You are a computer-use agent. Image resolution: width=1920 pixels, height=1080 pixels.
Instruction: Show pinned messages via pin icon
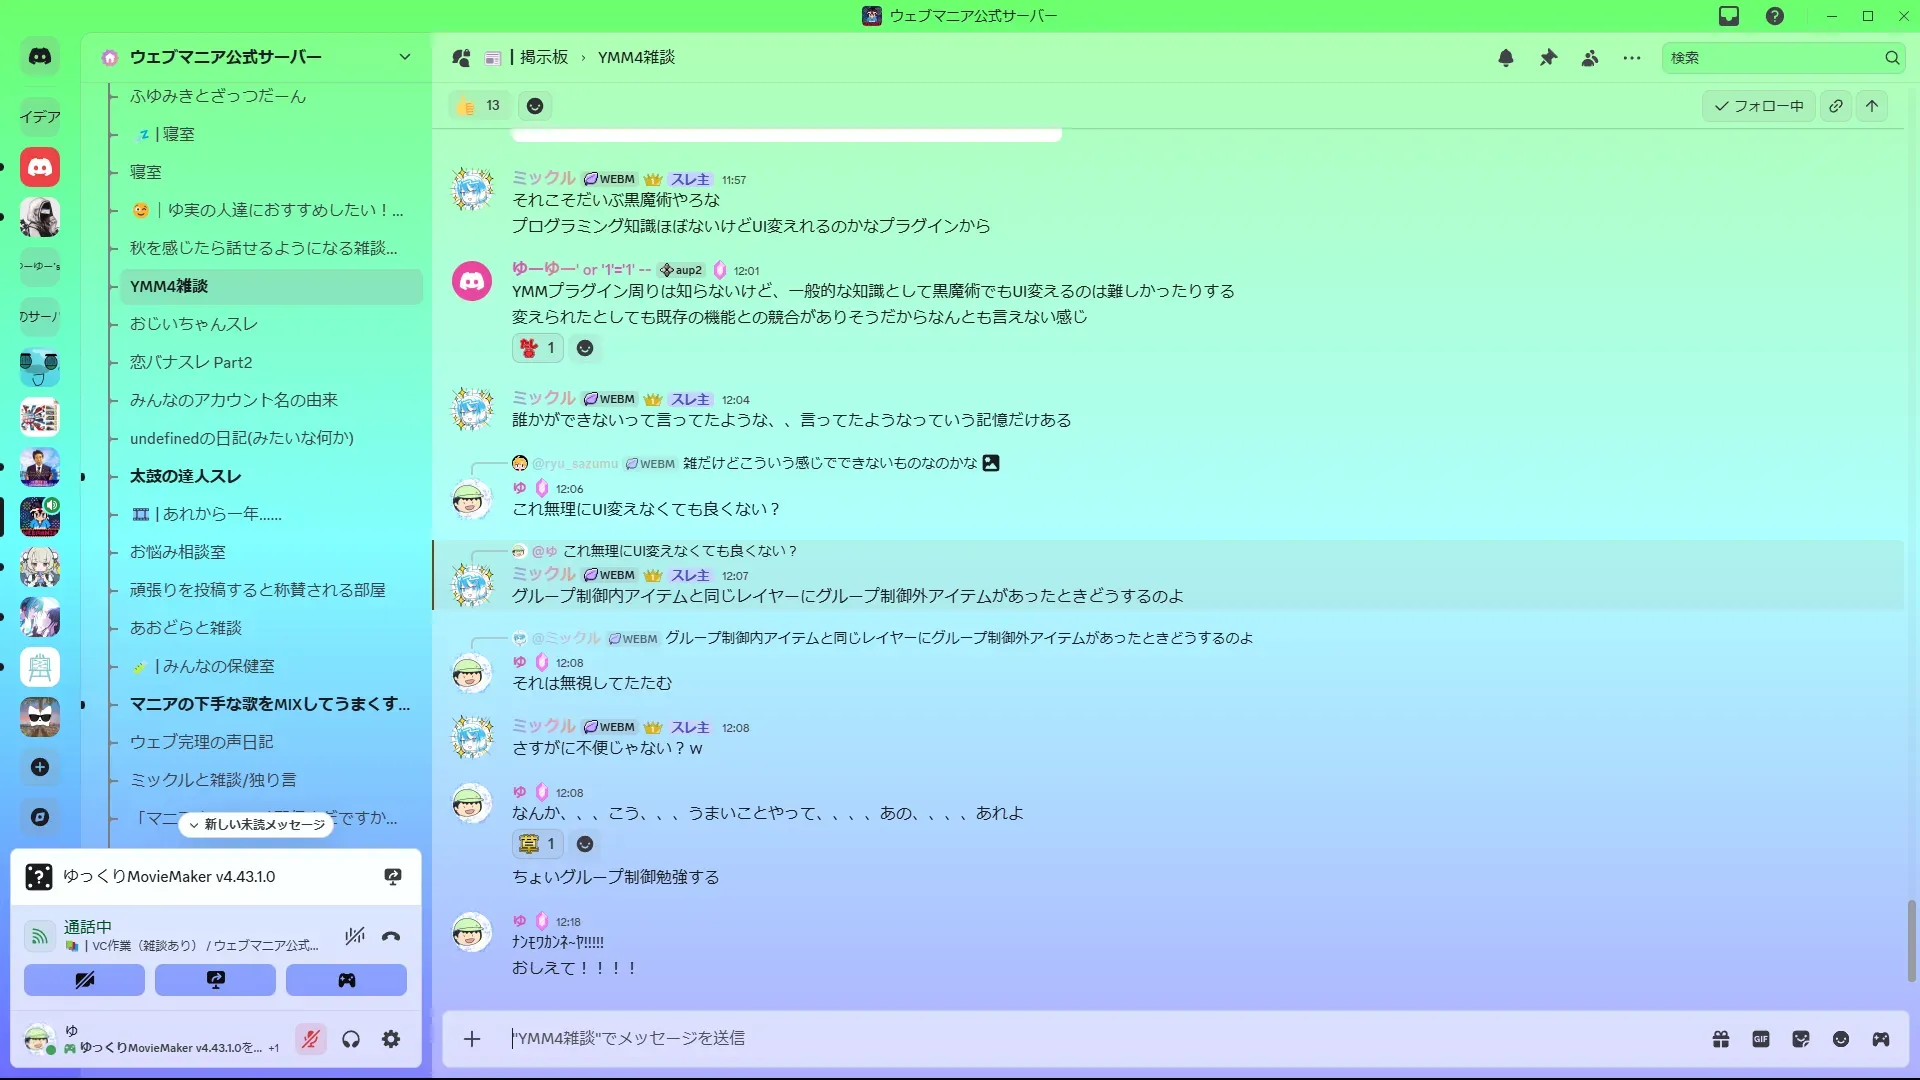click(x=1548, y=58)
